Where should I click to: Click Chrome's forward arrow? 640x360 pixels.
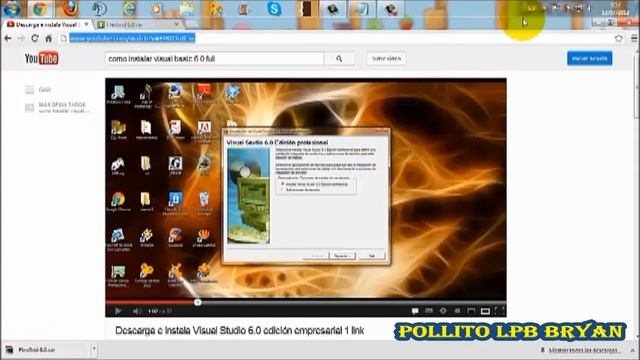click(21, 38)
